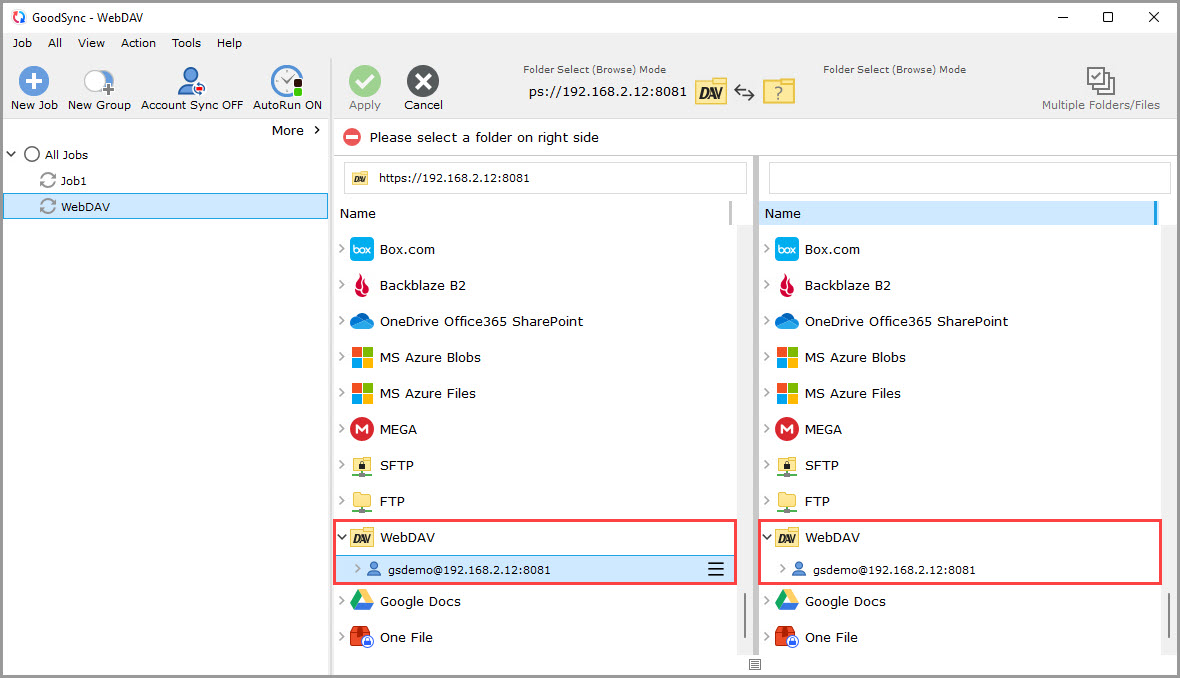Screen dimensions: 1180x678
Task: Click left pane vertical scrollbar
Action: 745,615
